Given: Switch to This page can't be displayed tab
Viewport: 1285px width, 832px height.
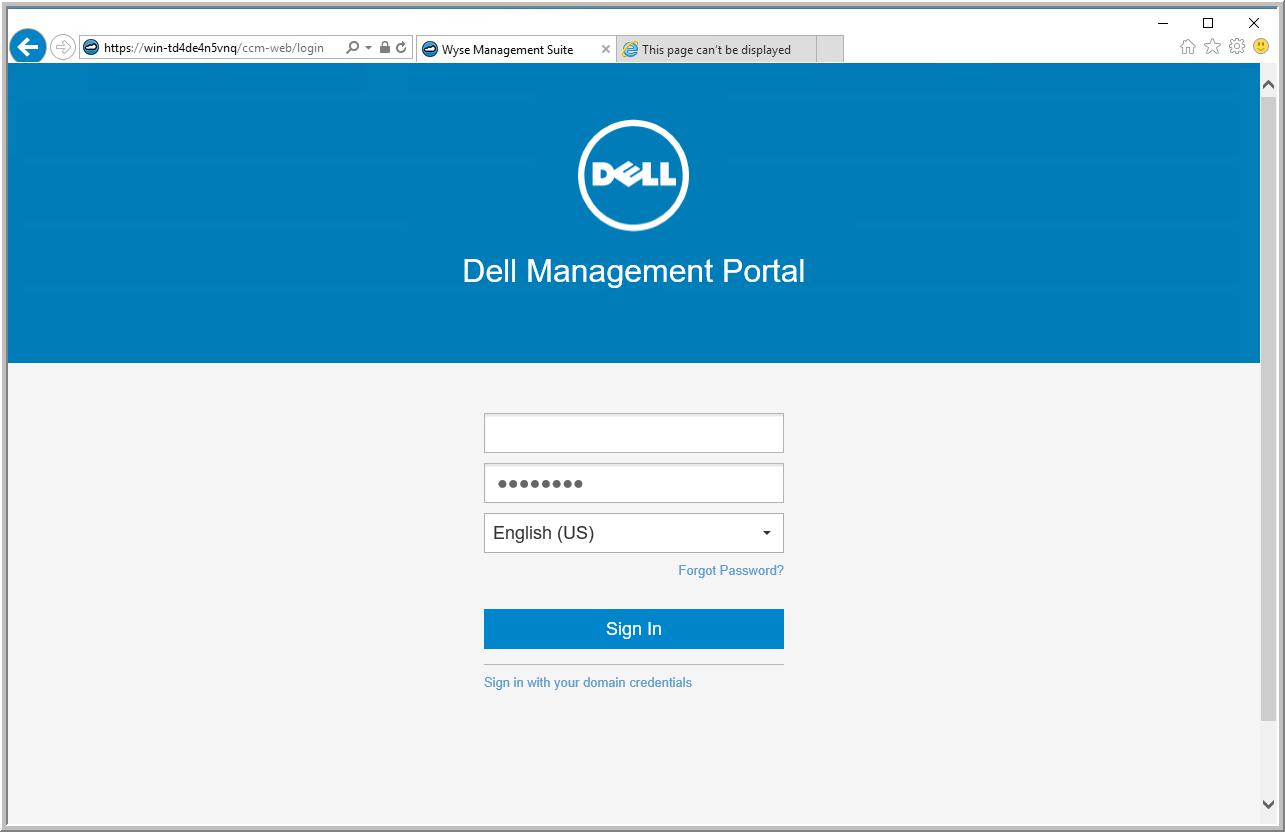Looking at the screenshot, I should click(x=717, y=49).
